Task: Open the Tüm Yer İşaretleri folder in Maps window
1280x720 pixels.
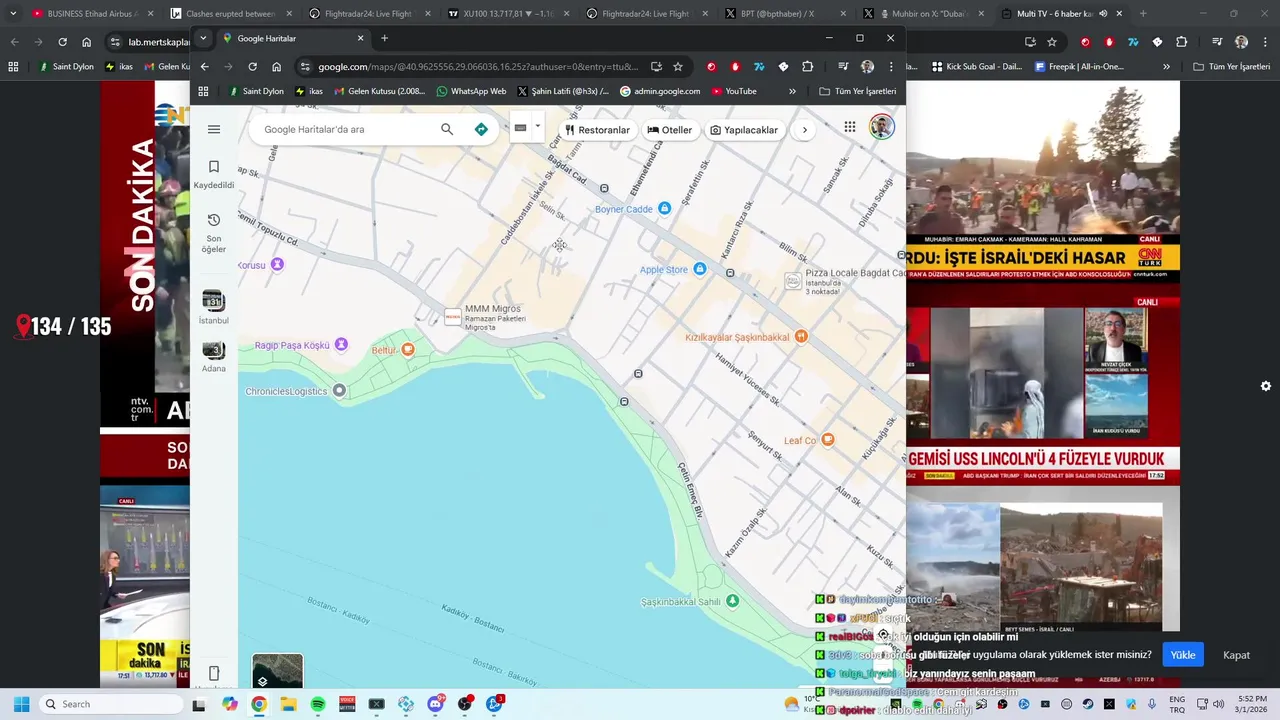Action: tap(858, 91)
